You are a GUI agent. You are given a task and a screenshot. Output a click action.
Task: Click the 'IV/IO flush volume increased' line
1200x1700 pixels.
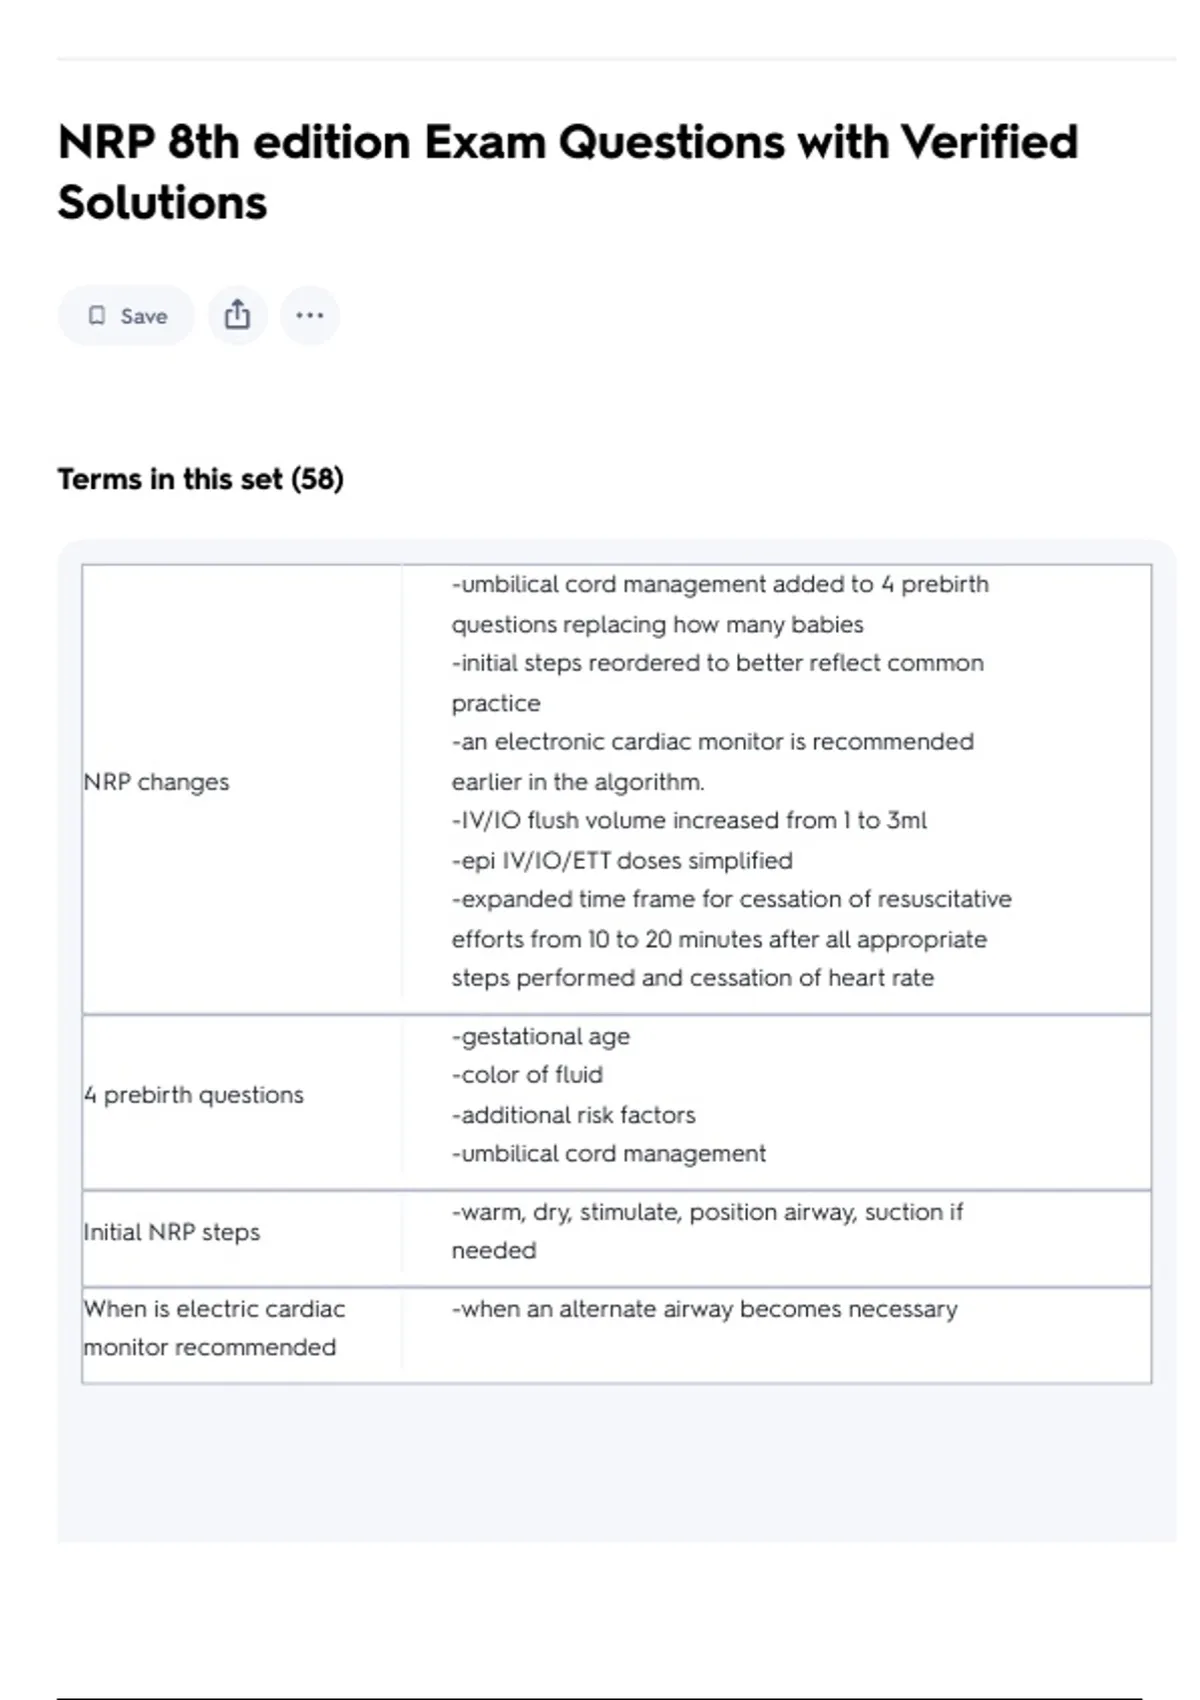coord(689,821)
